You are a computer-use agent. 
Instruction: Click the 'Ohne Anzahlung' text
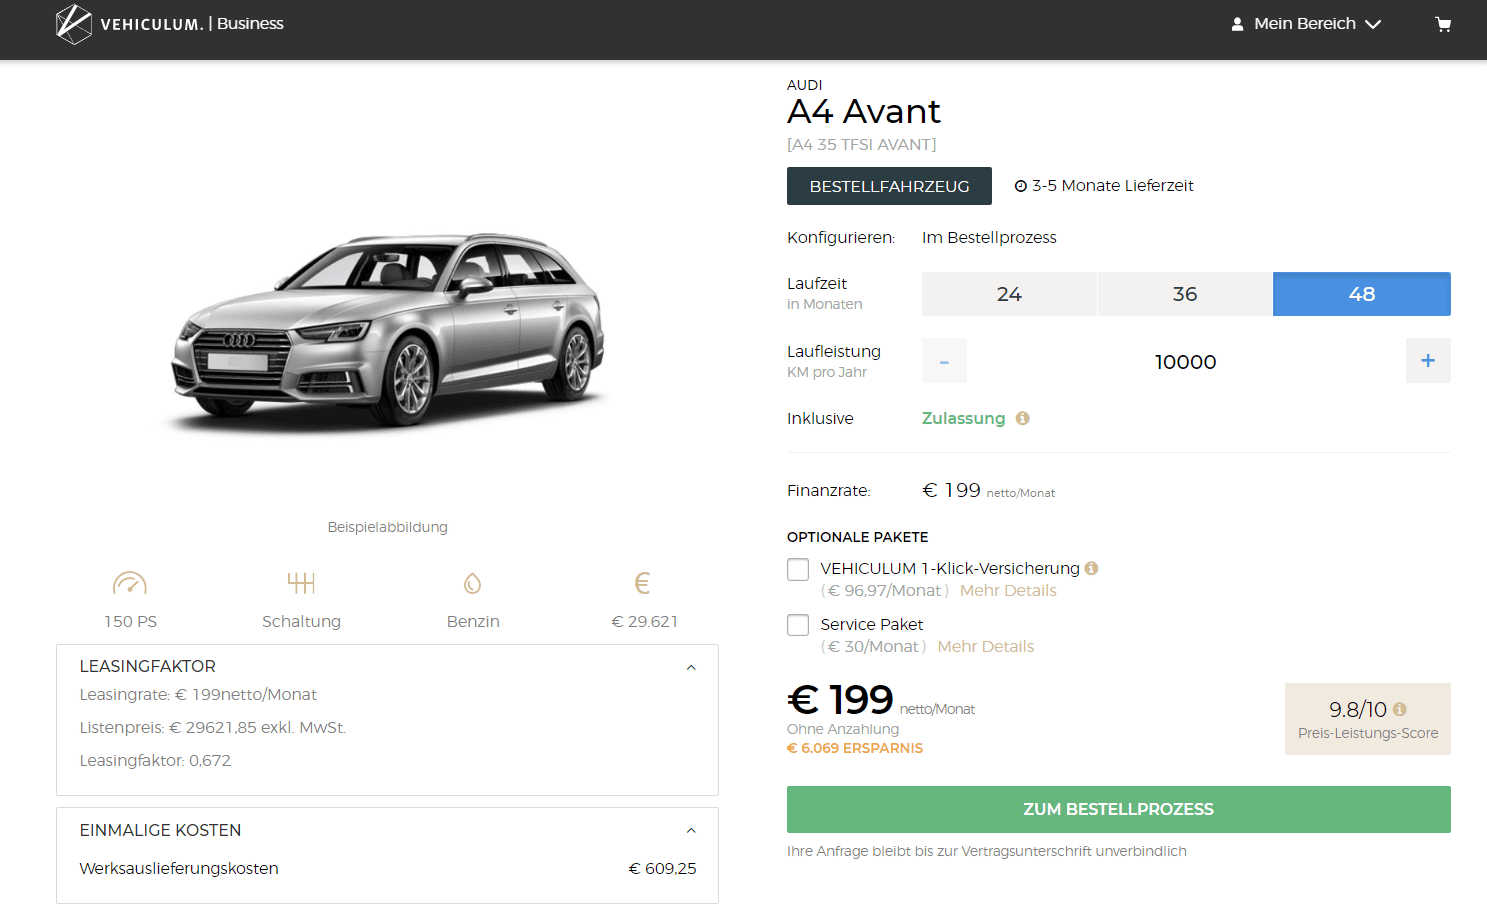843,729
